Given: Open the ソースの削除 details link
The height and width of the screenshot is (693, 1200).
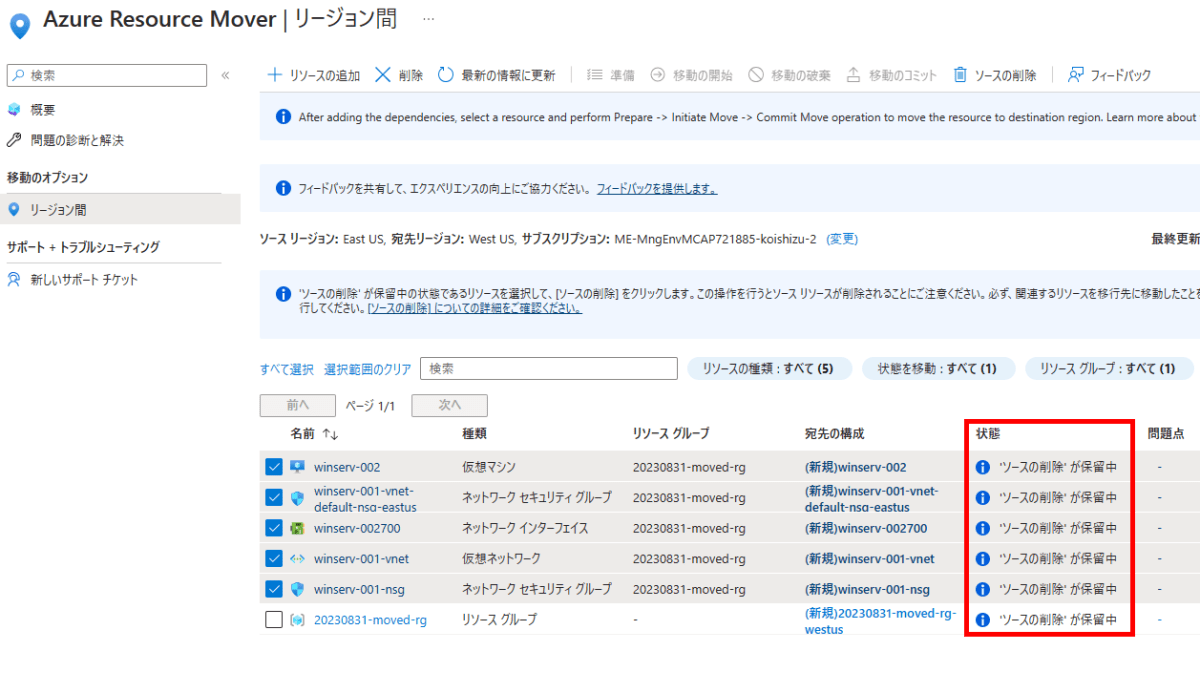Looking at the screenshot, I should click(475, 309).
